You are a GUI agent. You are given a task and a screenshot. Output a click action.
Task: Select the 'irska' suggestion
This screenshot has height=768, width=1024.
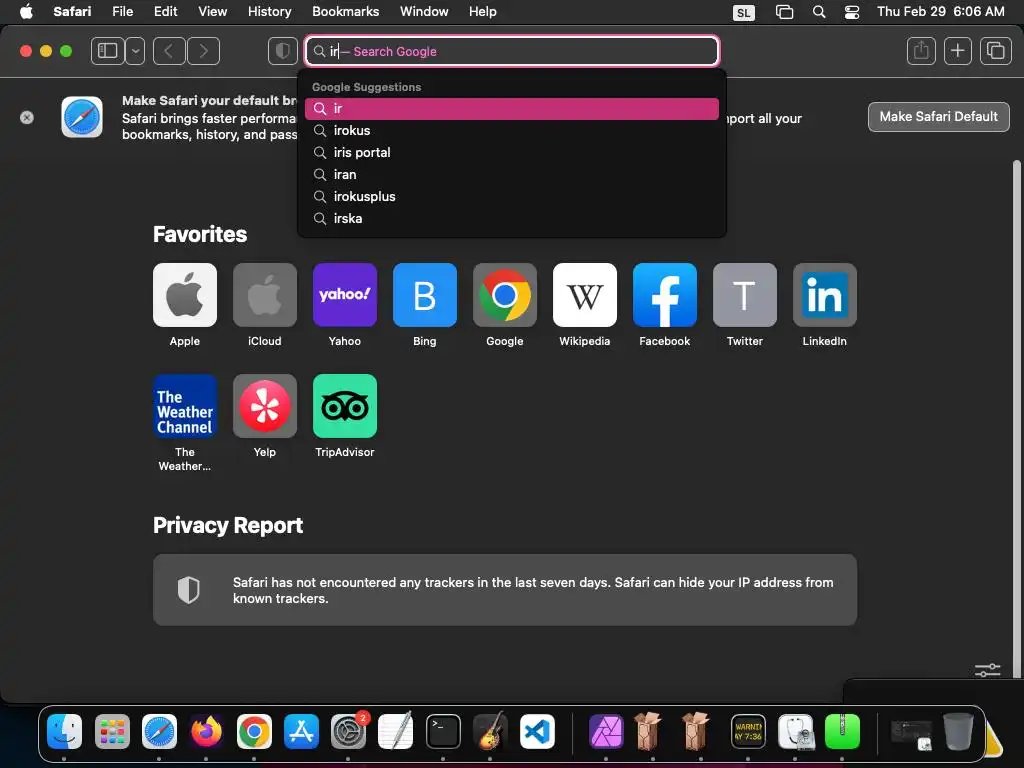click(x=512, y=219)
